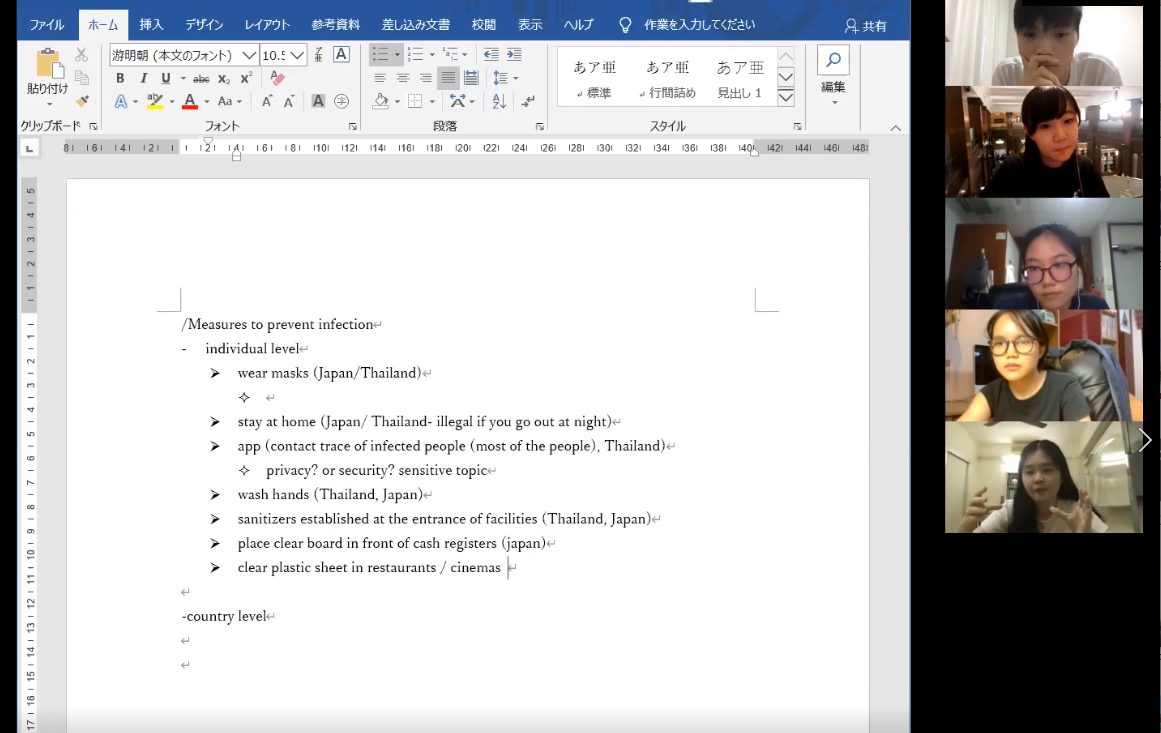Screen dimensions: 1161x733
Task: Sort paragraphs with A-Z sort icon
Action: click(x=499, y=101)
